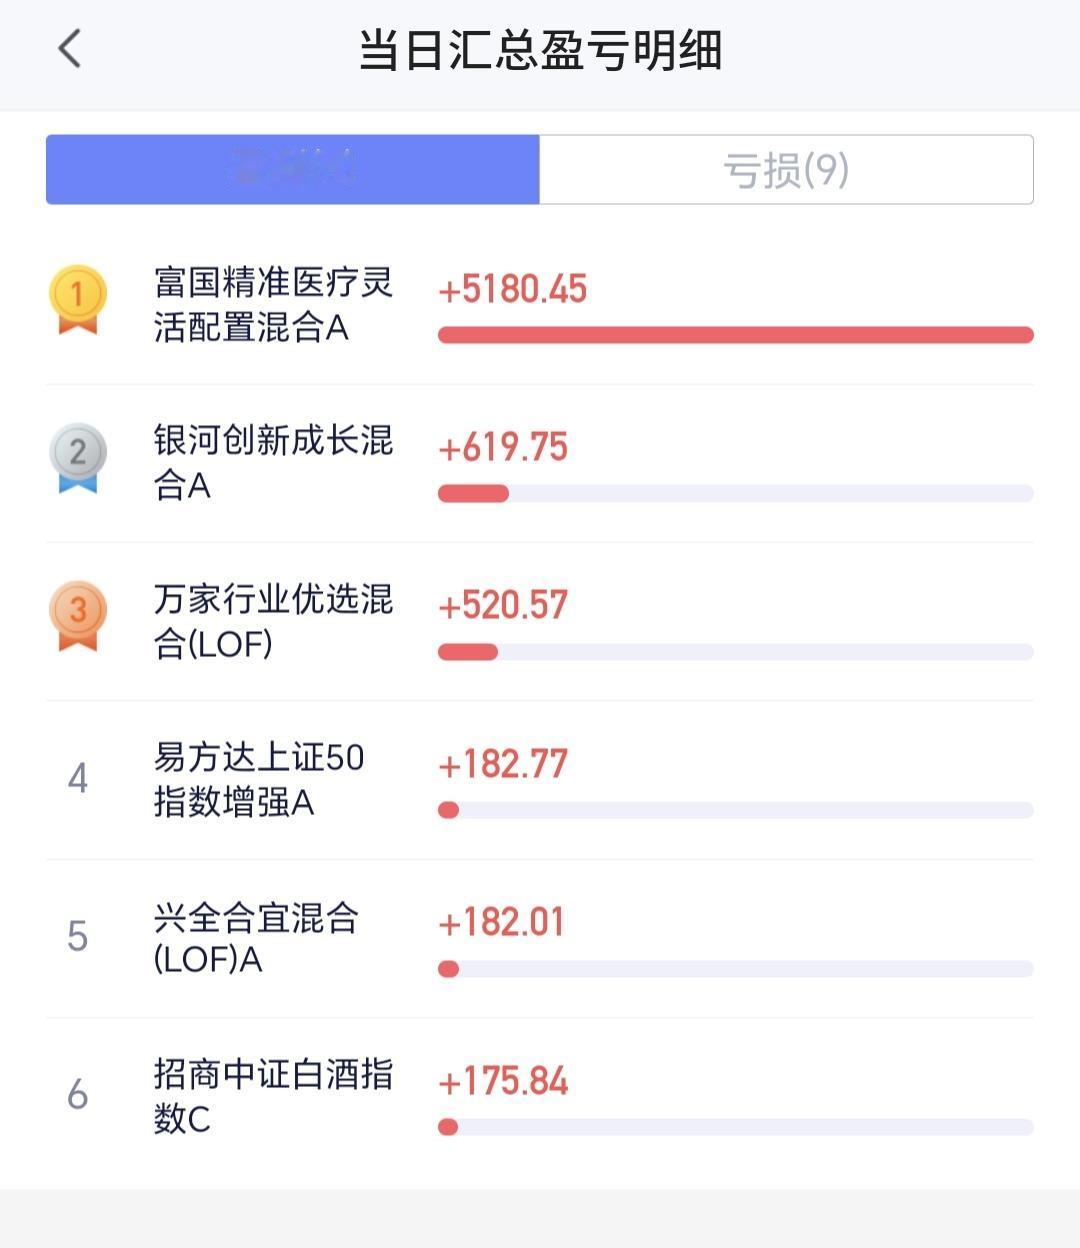Open 易方达上证50指数增强A fund

click(258, 779)
